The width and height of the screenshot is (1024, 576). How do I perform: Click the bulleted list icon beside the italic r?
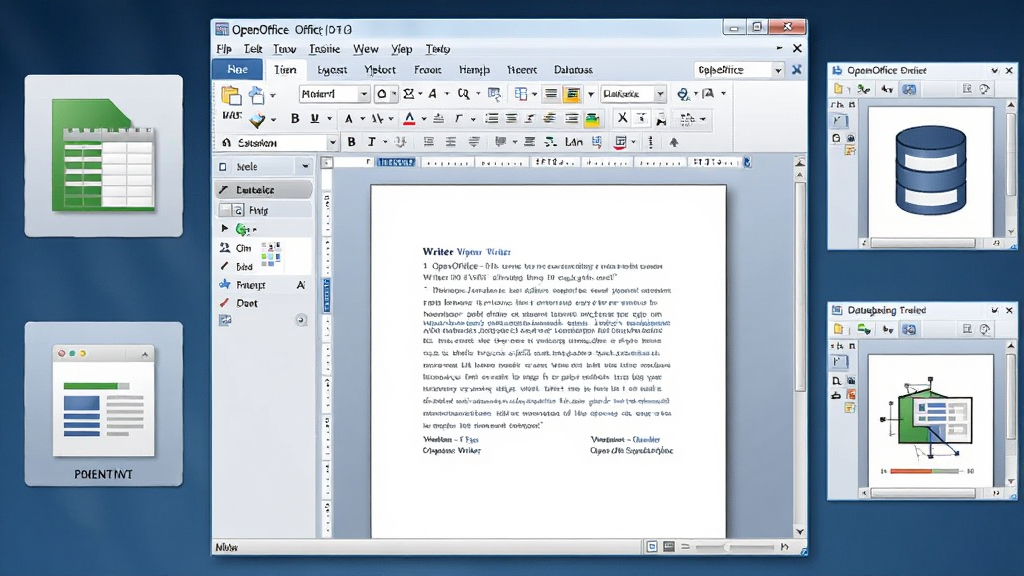pyautogui.click(x=491, y=119)
